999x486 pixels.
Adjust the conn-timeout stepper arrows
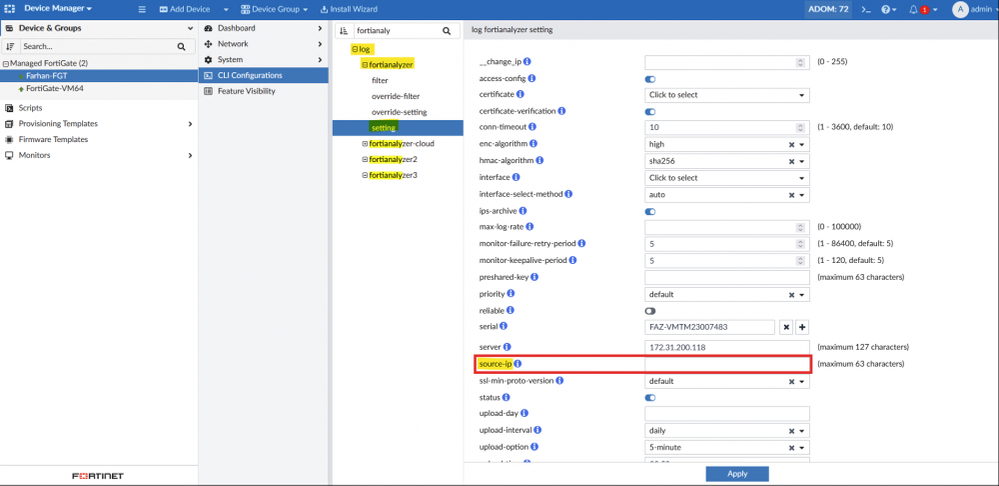800,128
